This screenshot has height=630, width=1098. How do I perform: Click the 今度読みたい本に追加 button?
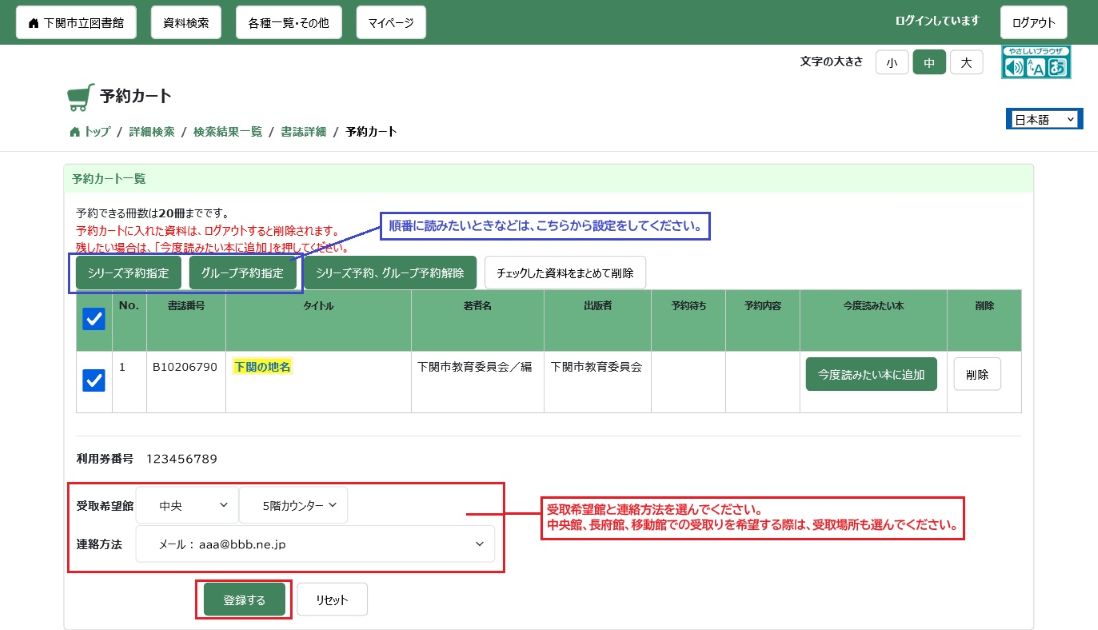coord(871,374)
